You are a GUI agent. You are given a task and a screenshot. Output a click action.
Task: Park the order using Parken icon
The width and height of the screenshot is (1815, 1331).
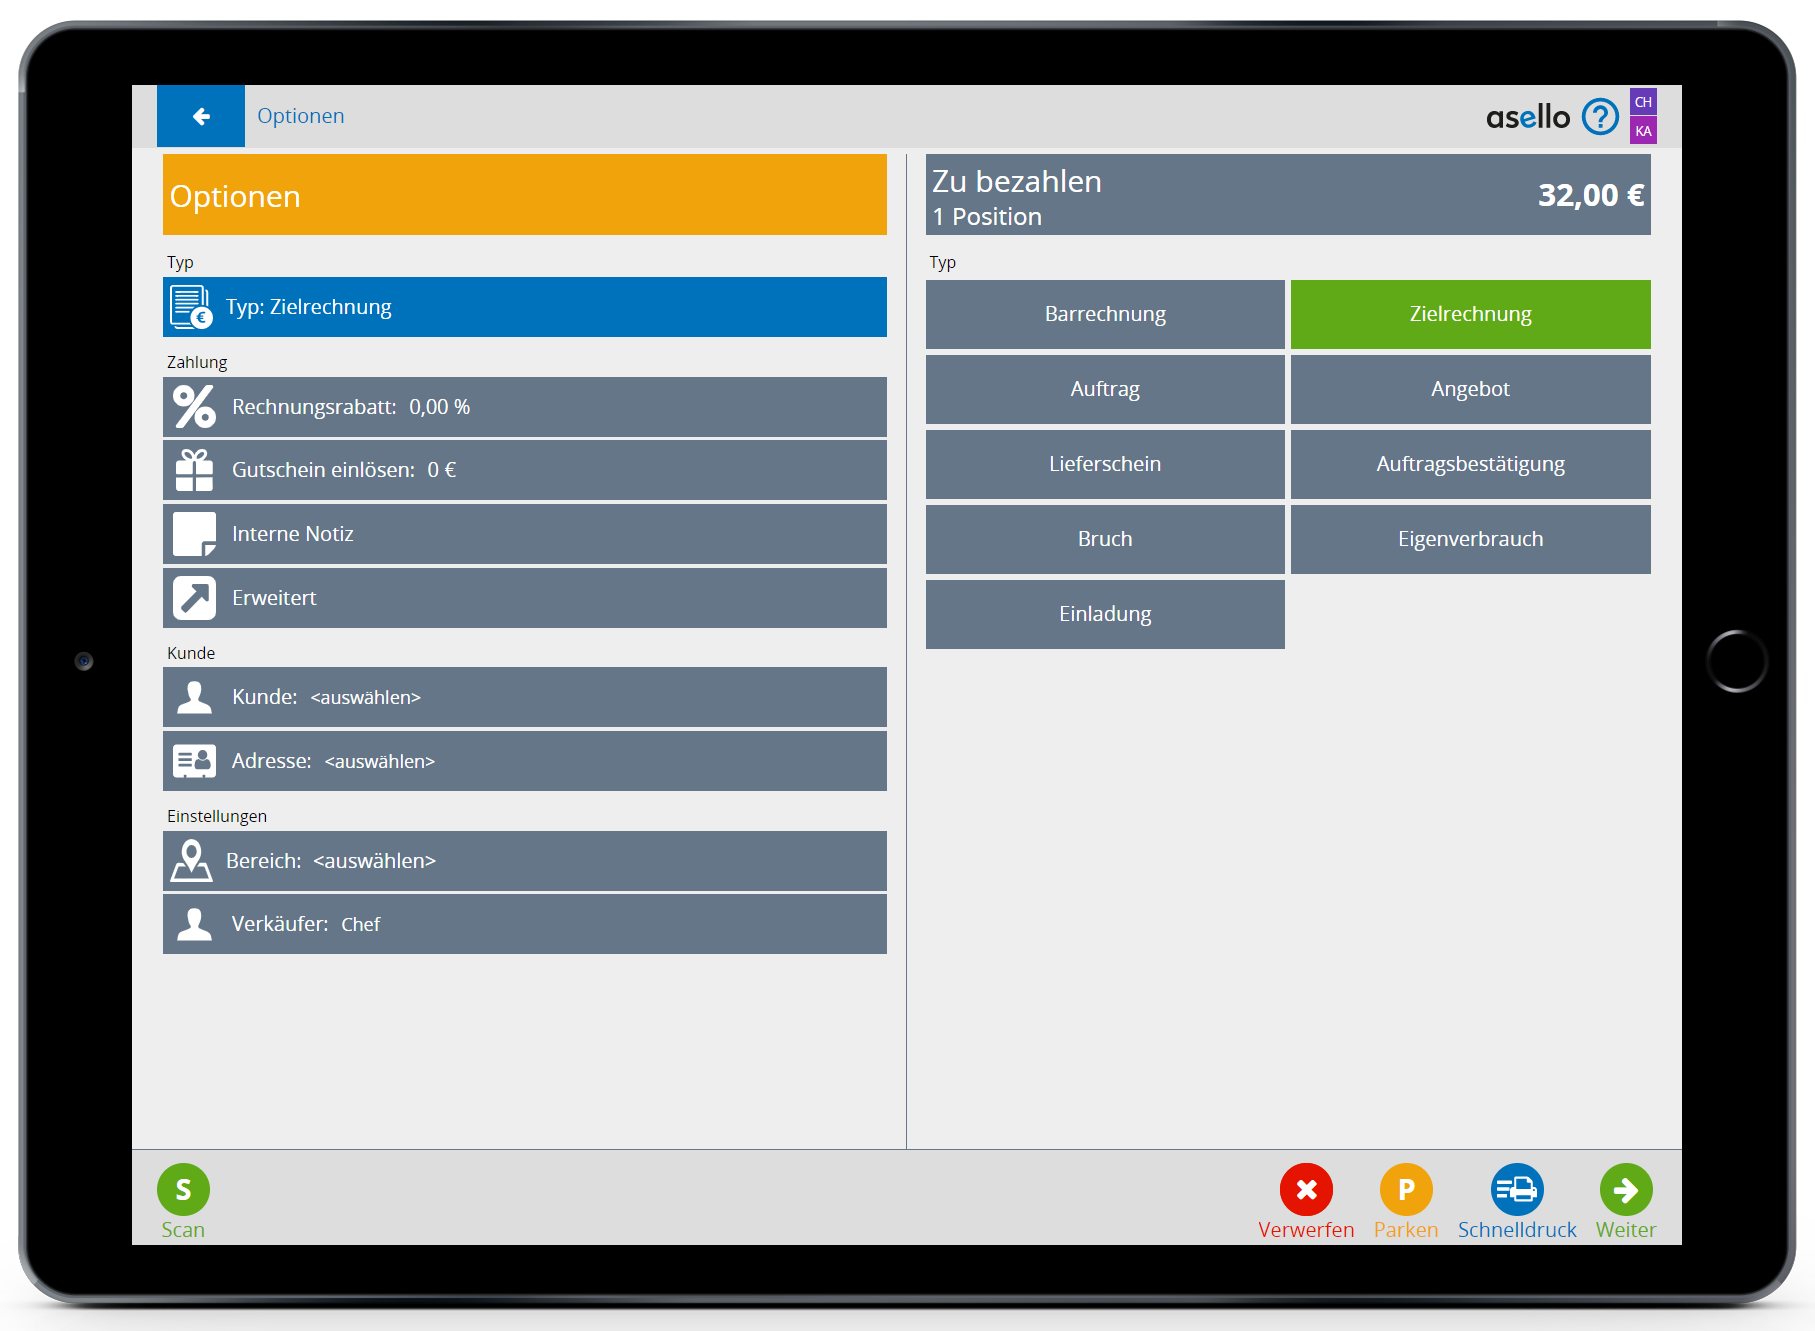coord(1406,1189)
